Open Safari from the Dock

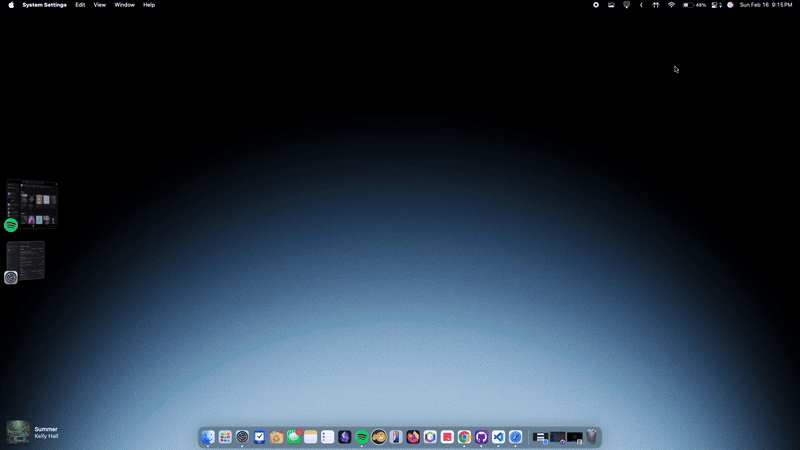coord(515,437)
